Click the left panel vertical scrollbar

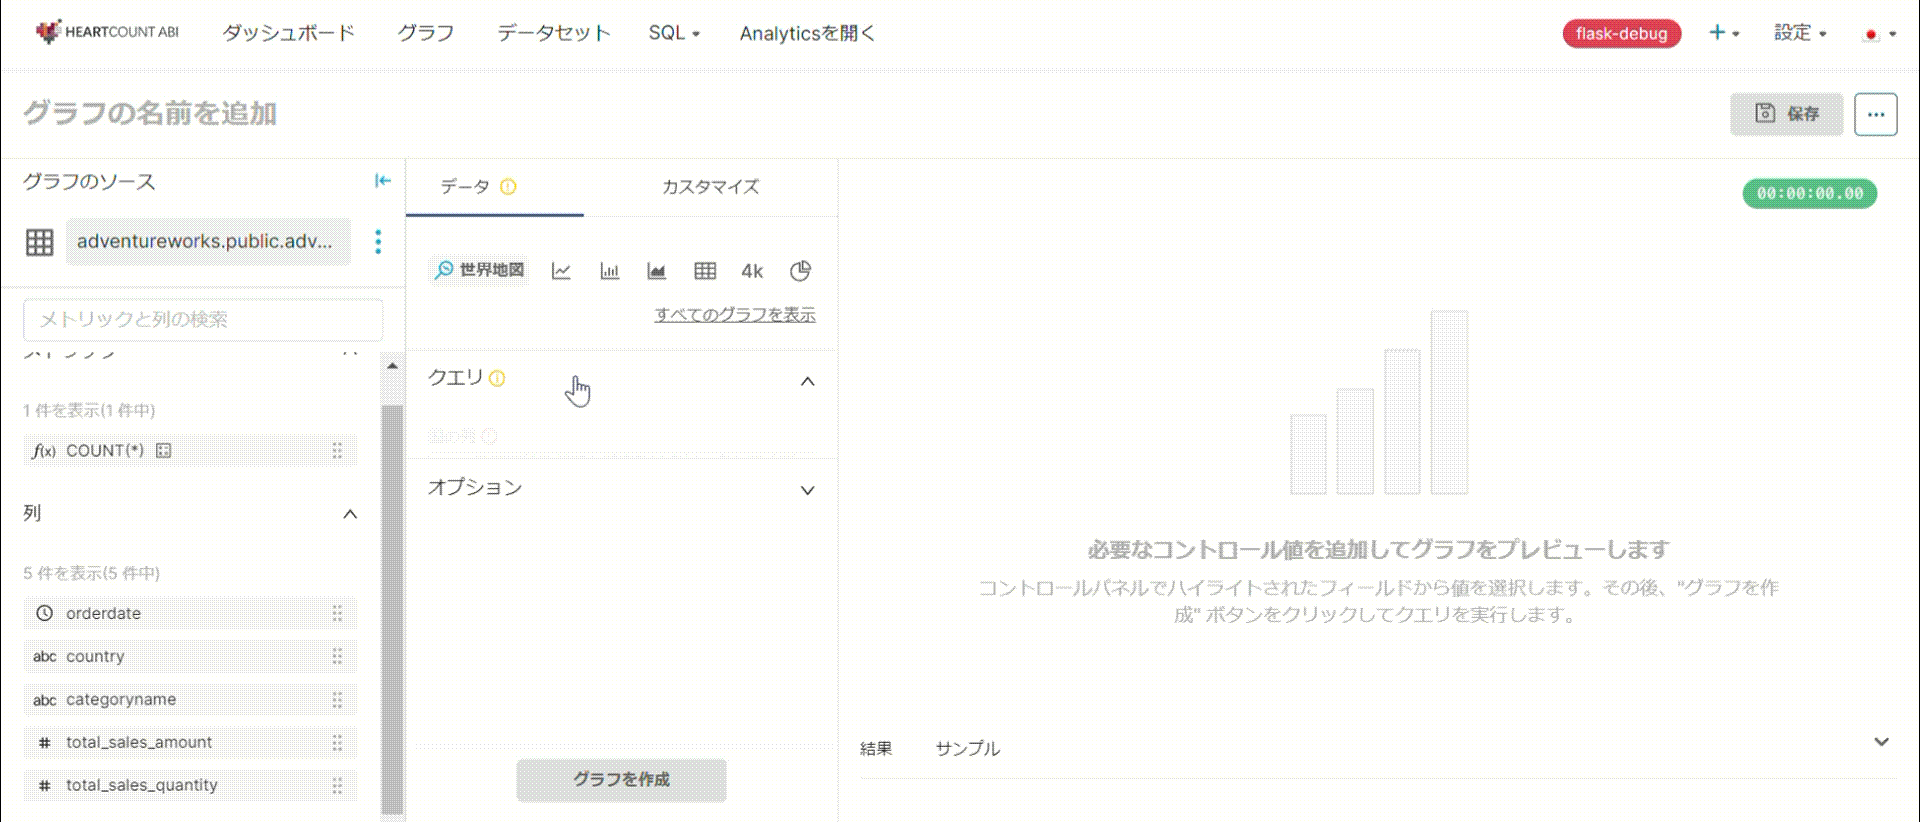coord(392,610)
